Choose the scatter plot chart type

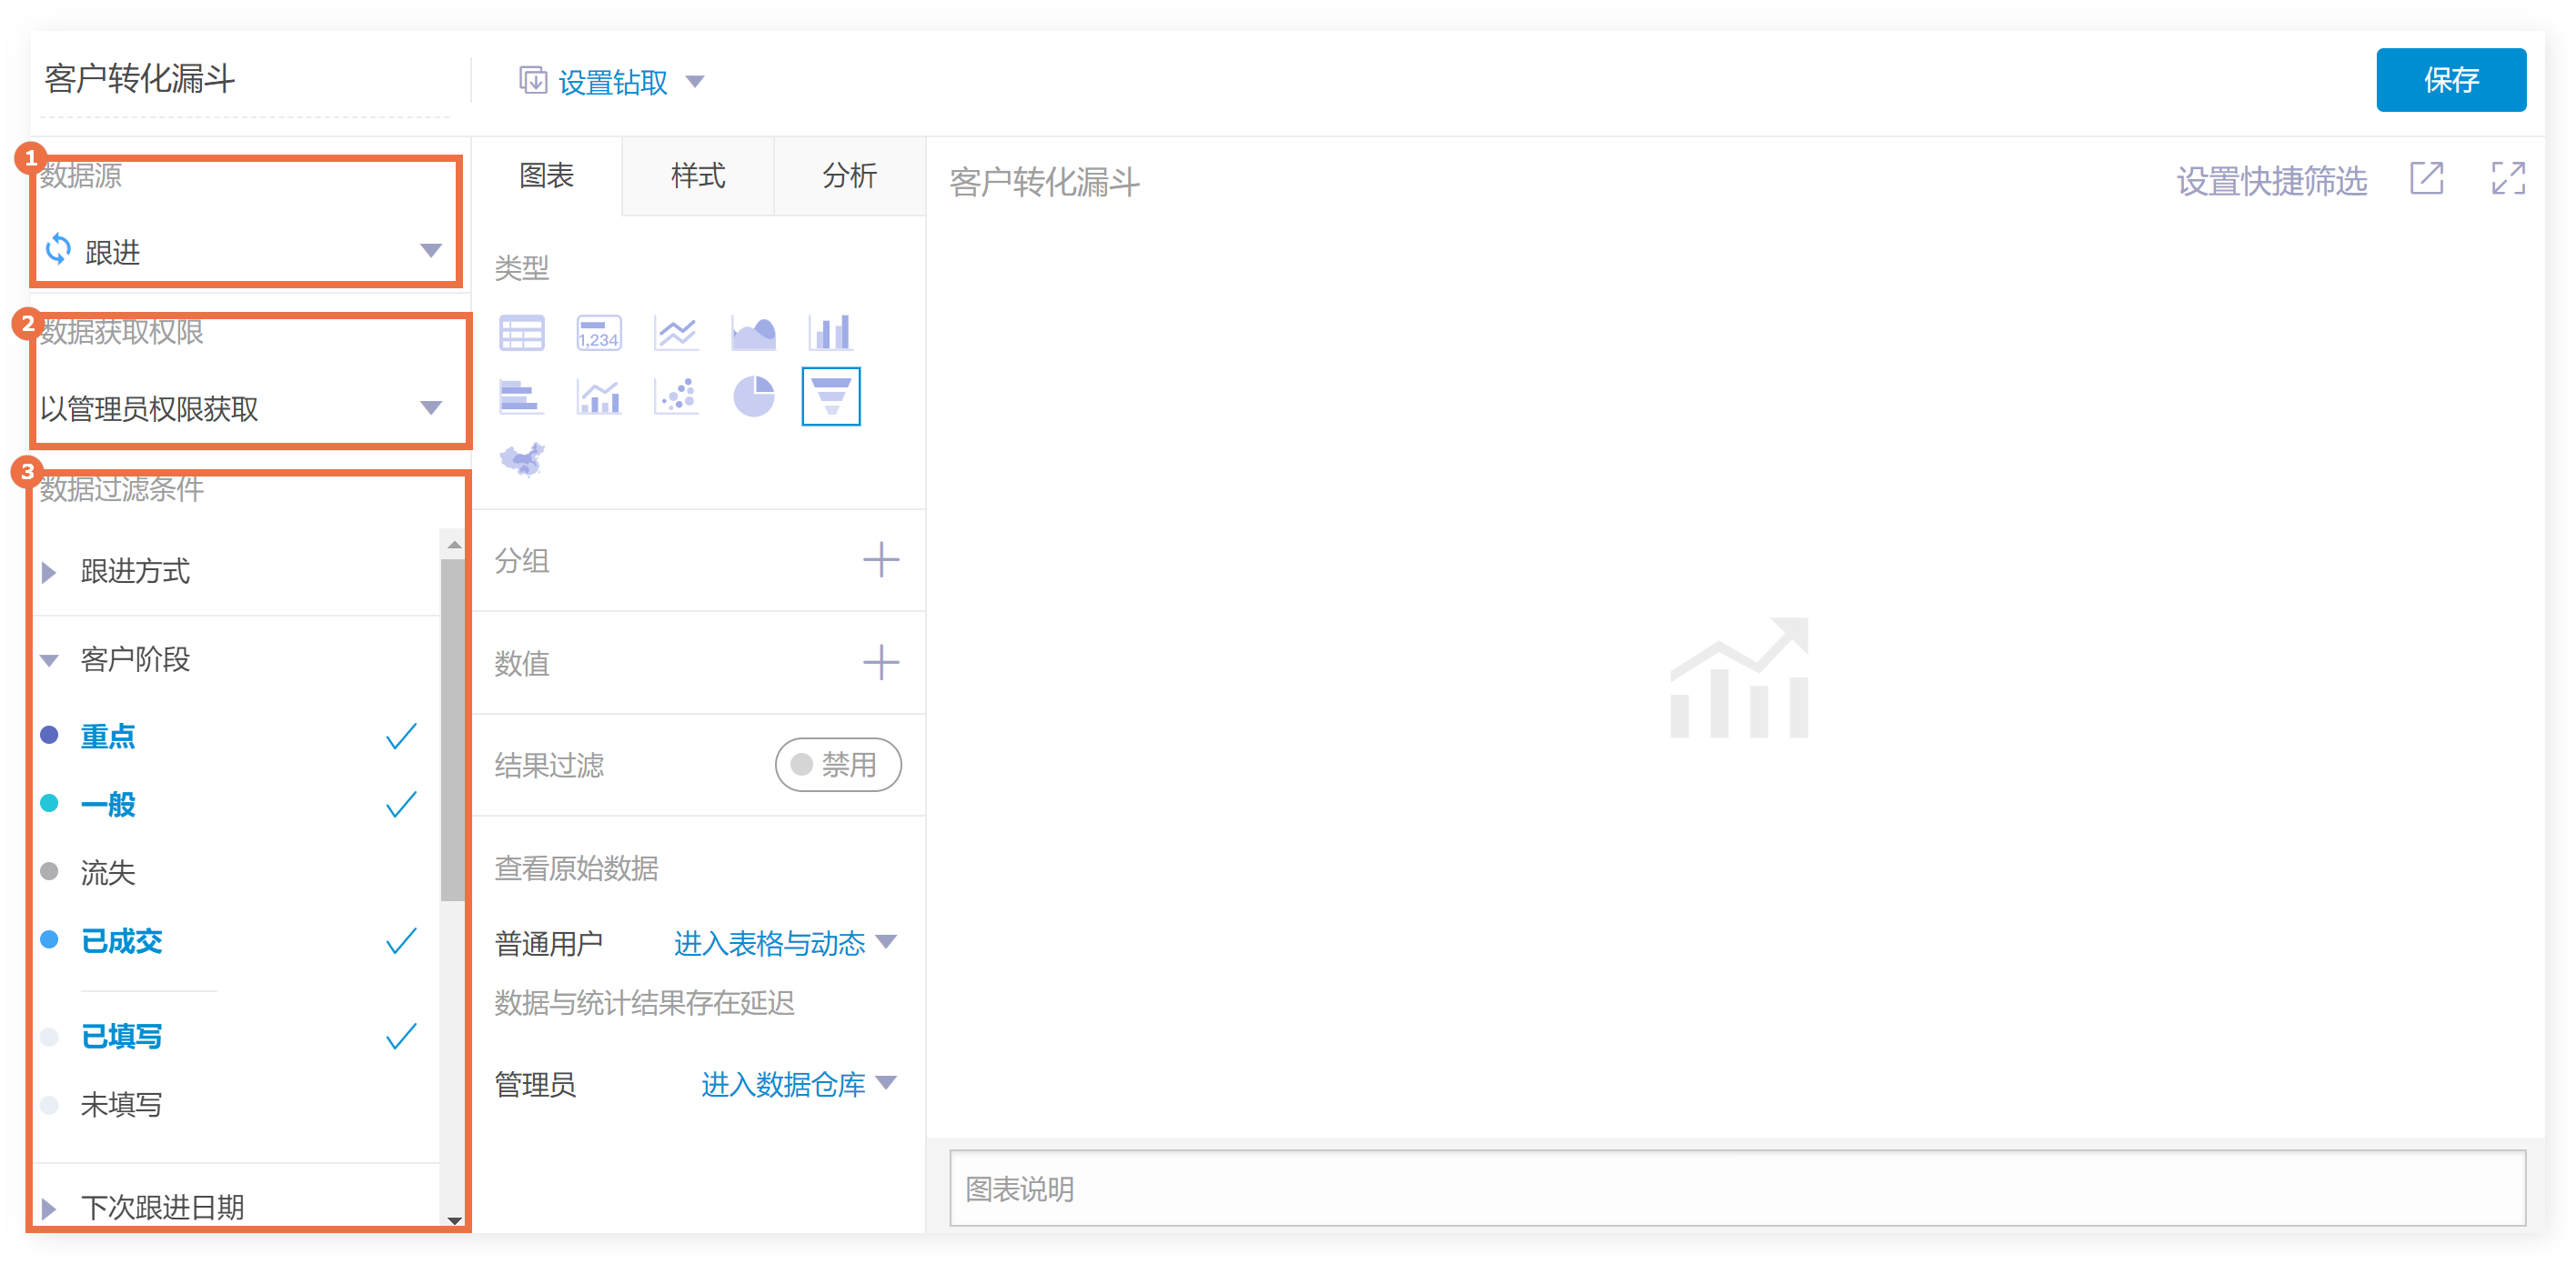[x=676, y=396]
